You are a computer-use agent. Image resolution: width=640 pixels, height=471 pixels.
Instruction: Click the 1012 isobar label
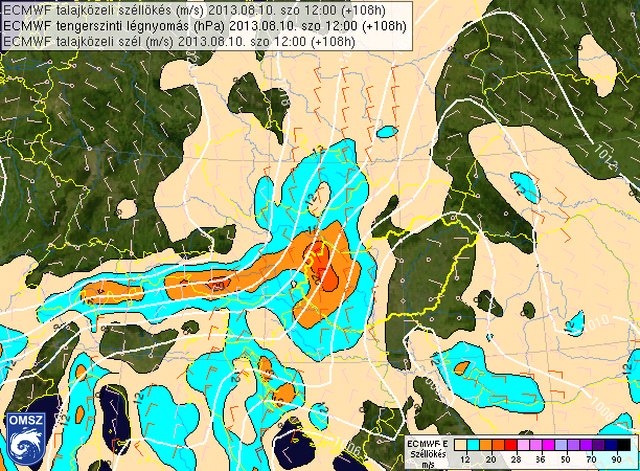point(605,158)
